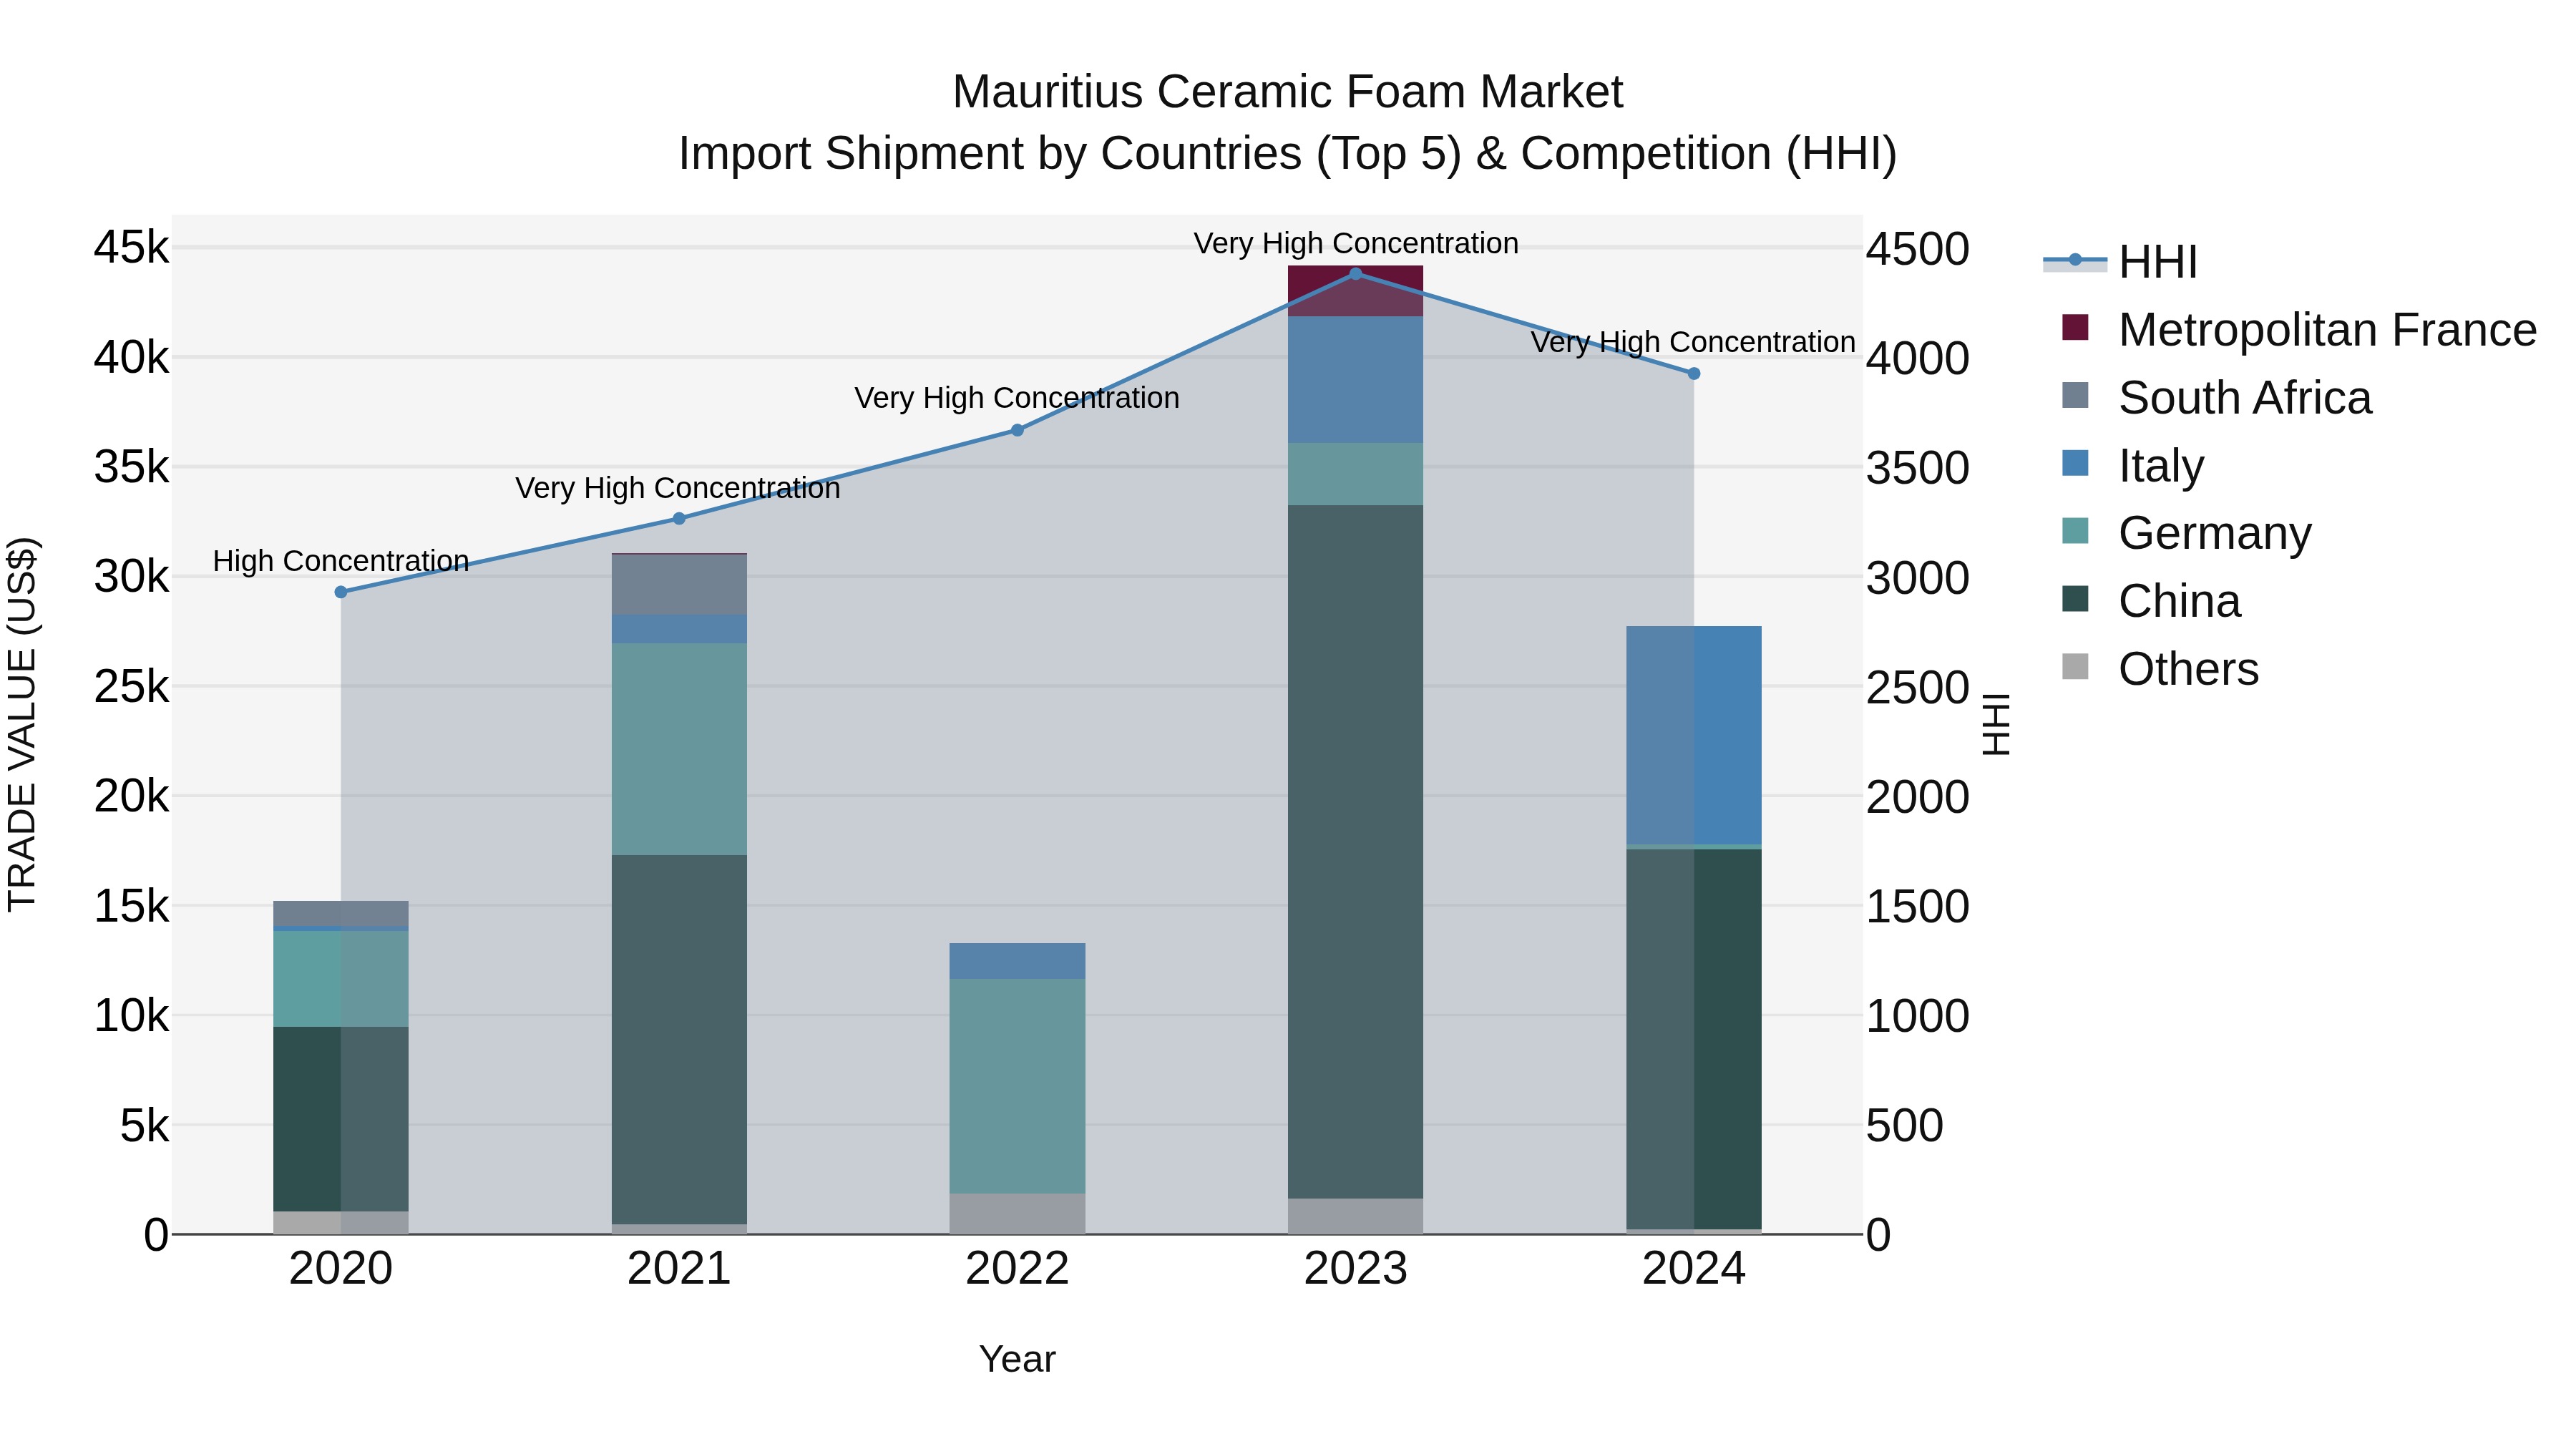Click the HHI line marker for 2023
Viewport: 2576px width, 1449px height.
pos(1356,274)
